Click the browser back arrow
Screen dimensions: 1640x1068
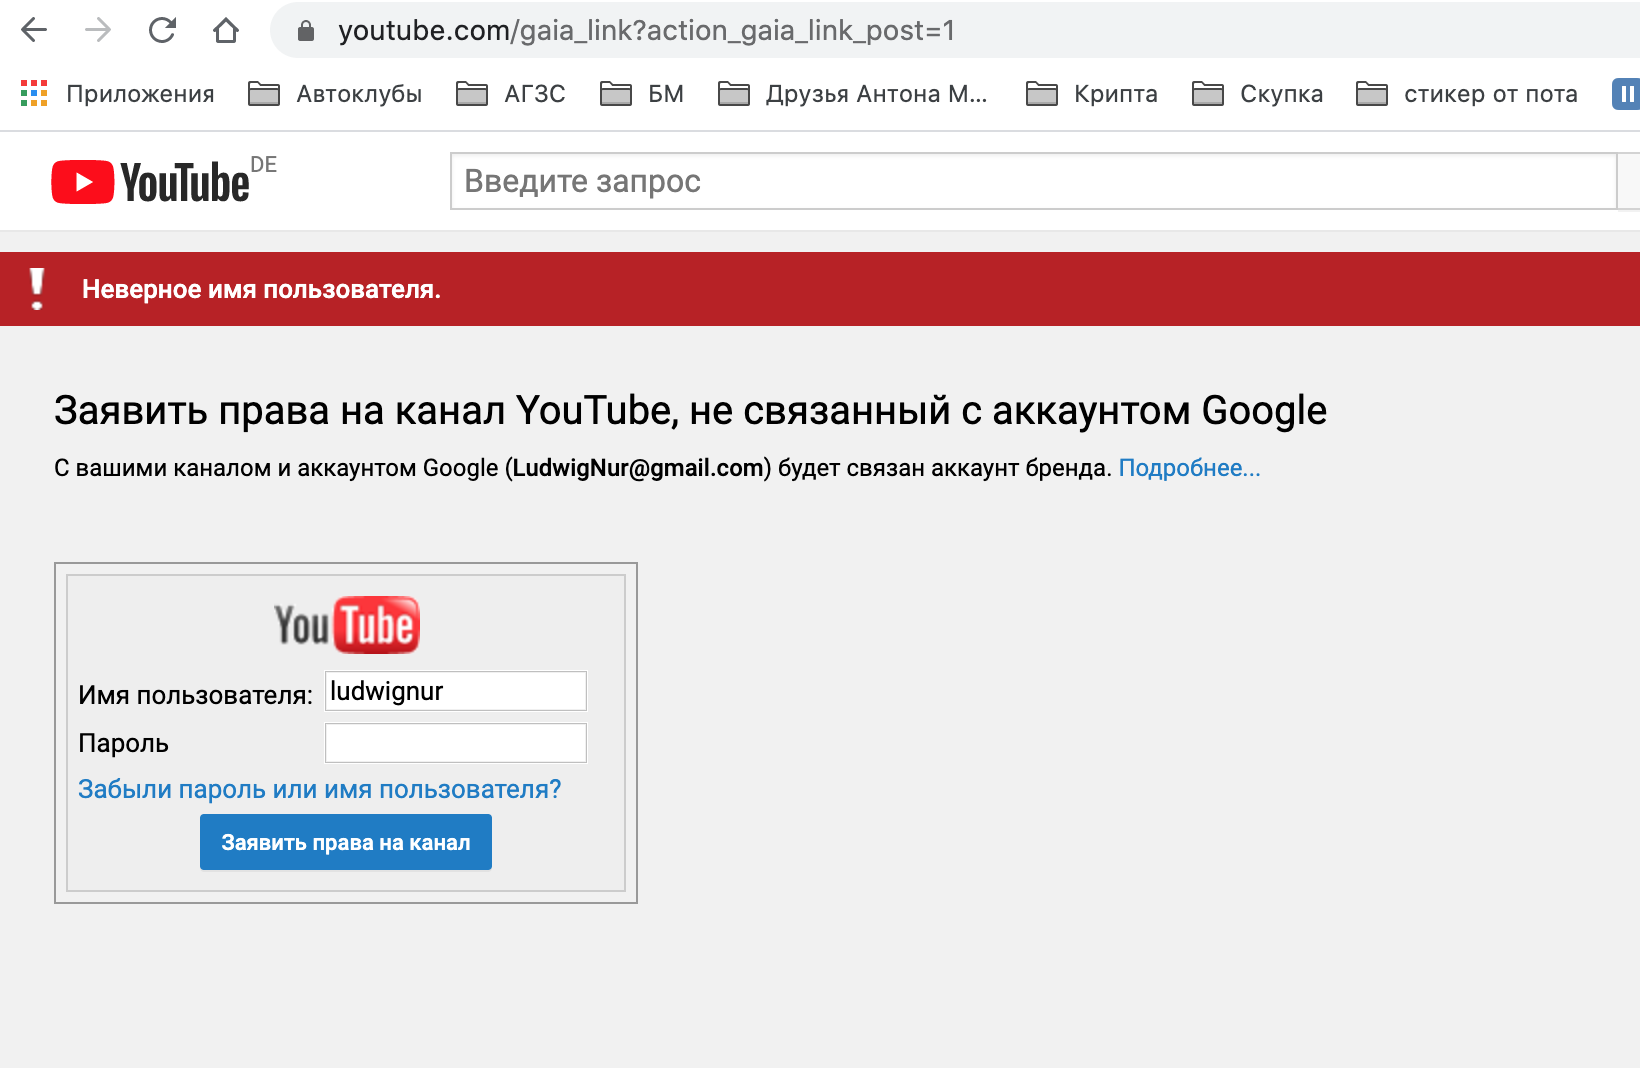34,30
